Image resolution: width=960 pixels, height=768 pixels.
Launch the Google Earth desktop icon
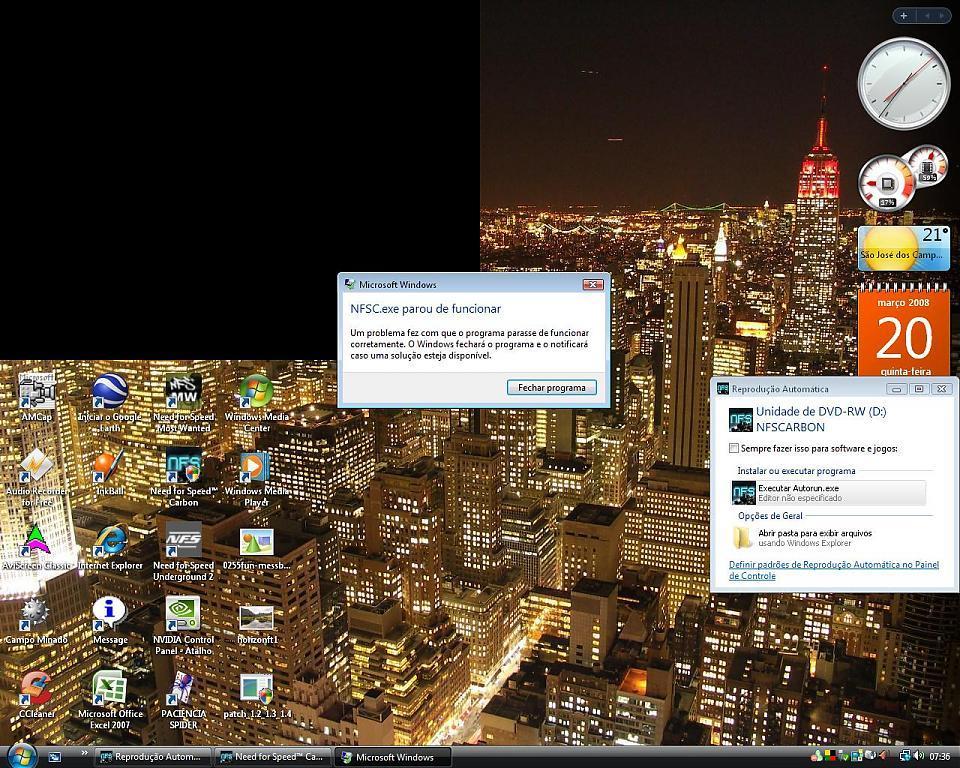click(x=109, y=392)
